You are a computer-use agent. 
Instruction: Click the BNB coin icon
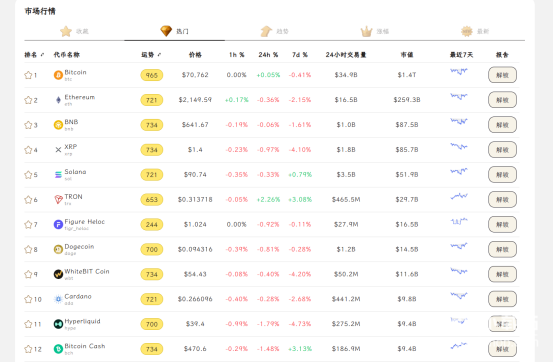58,125
